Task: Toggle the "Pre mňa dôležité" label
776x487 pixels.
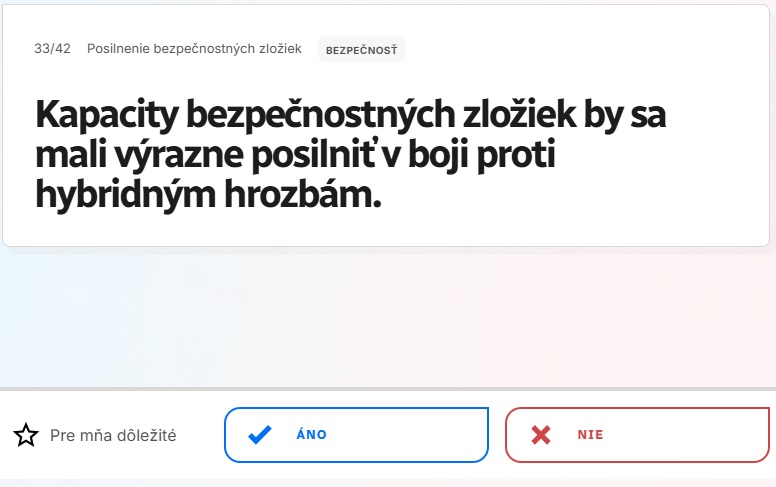Action: [113, 435]
